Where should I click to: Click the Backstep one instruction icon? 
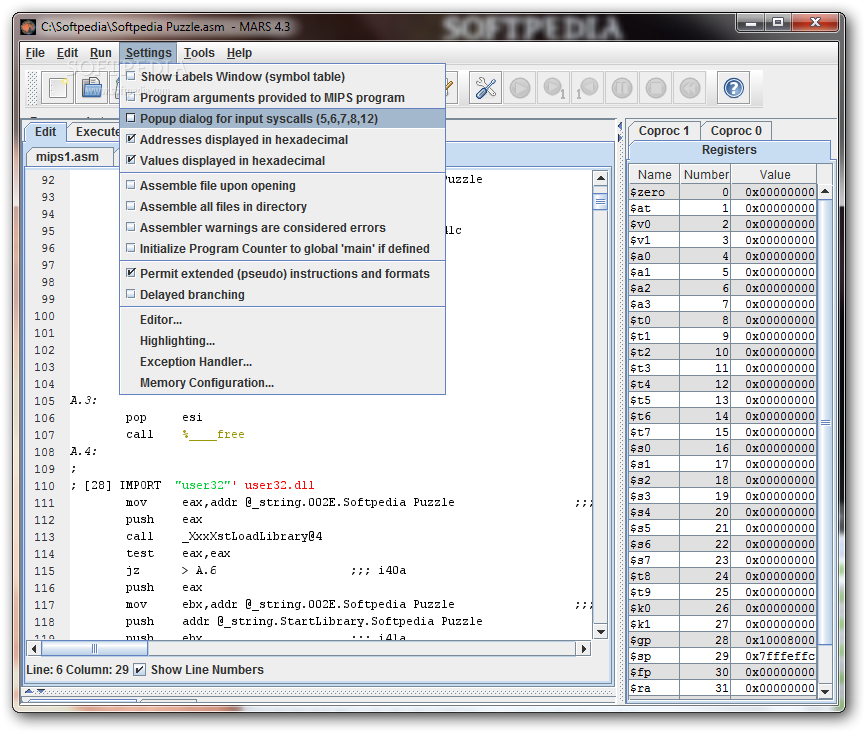(x=588, y=88)
